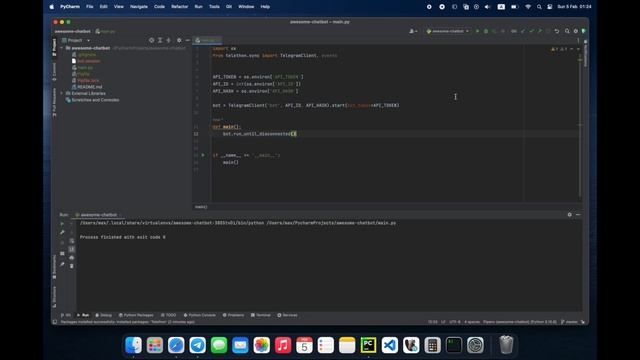Open the Pull Requests side tab
640x360 pixels.
click(54, 103)
